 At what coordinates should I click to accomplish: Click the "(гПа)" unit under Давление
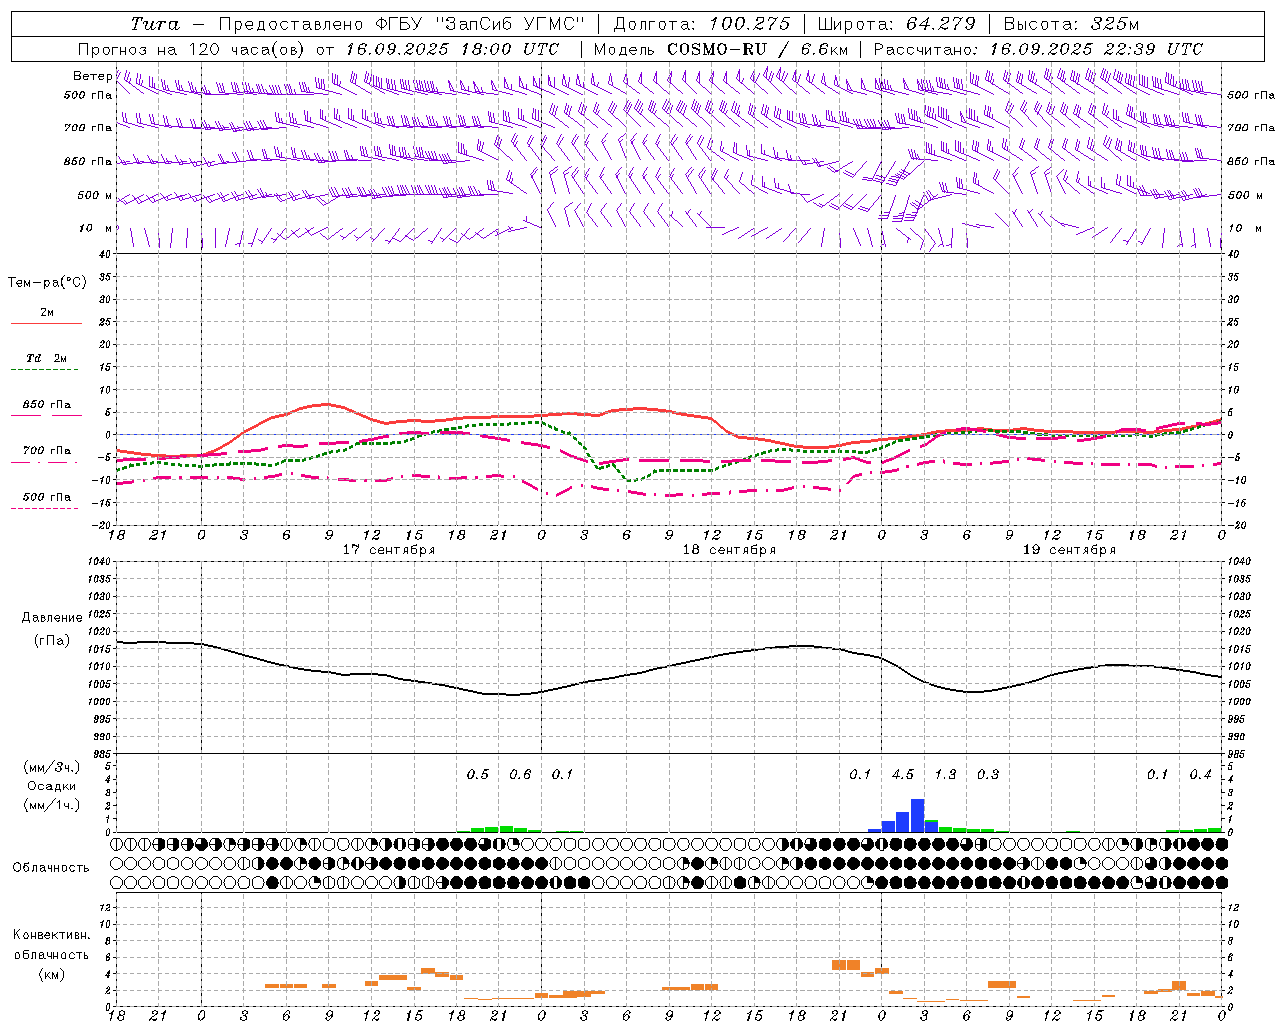[x=52, y=640]
